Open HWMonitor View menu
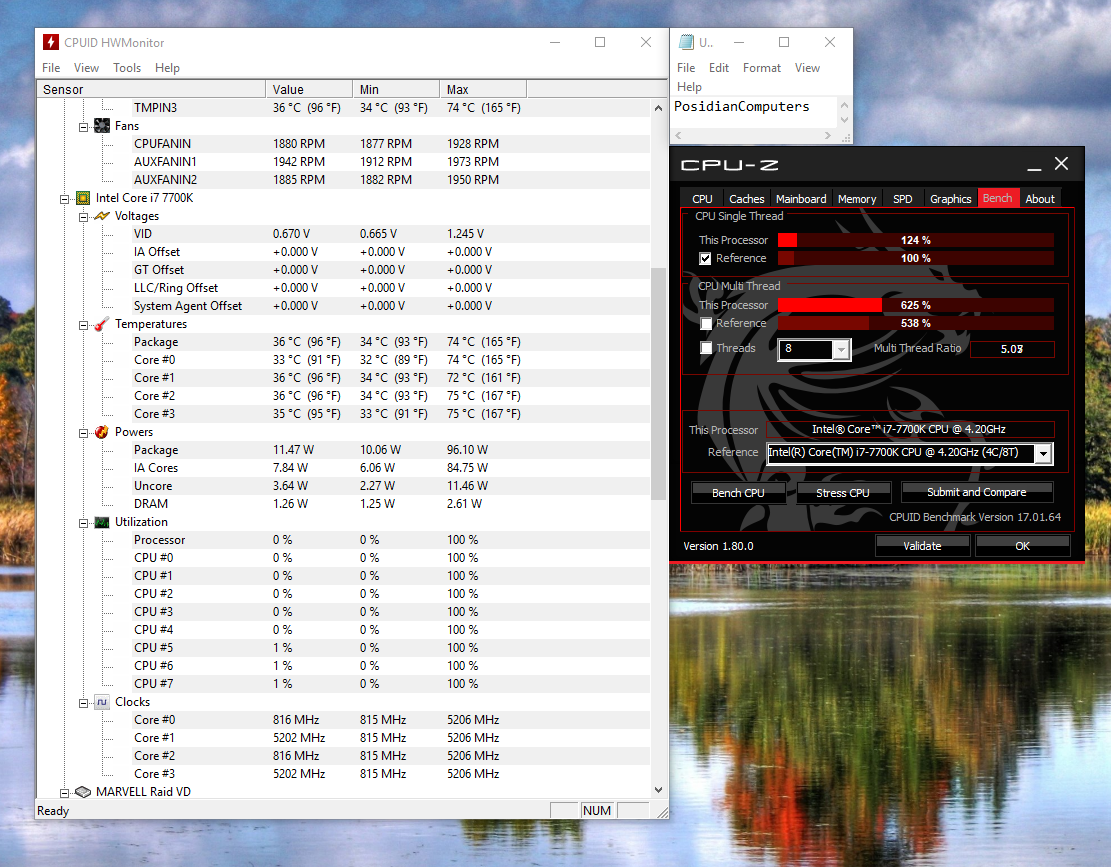The width and height of the screenshot is (1111, 867). tap(86, 68)
